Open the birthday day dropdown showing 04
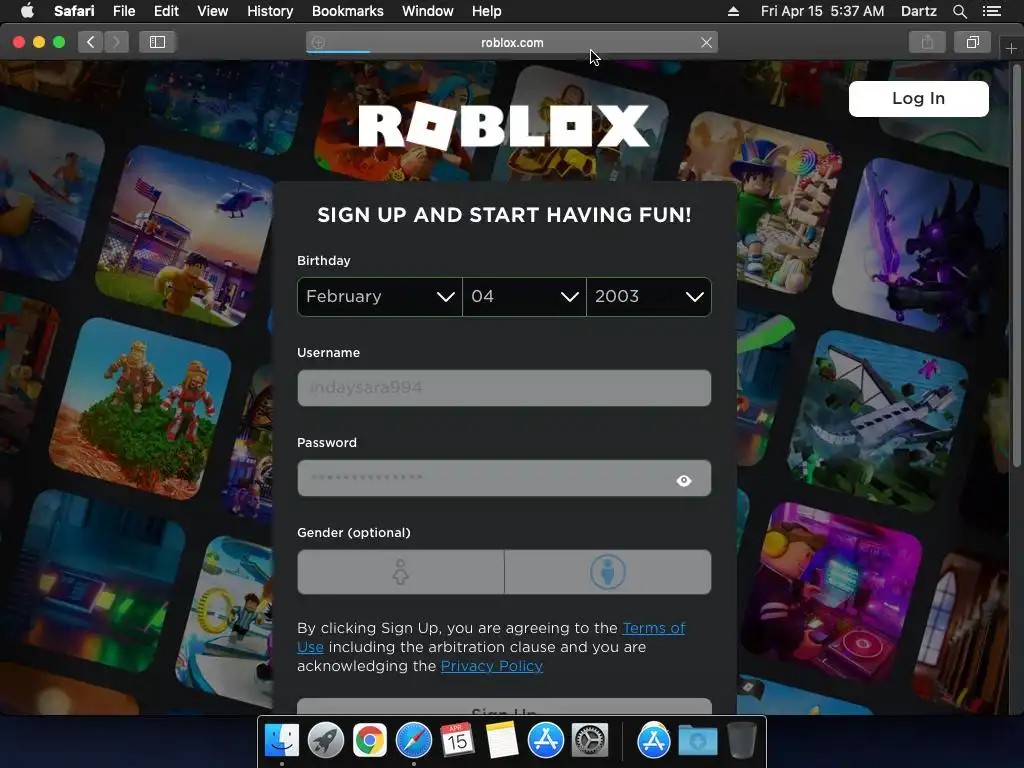 click(524, 296)
